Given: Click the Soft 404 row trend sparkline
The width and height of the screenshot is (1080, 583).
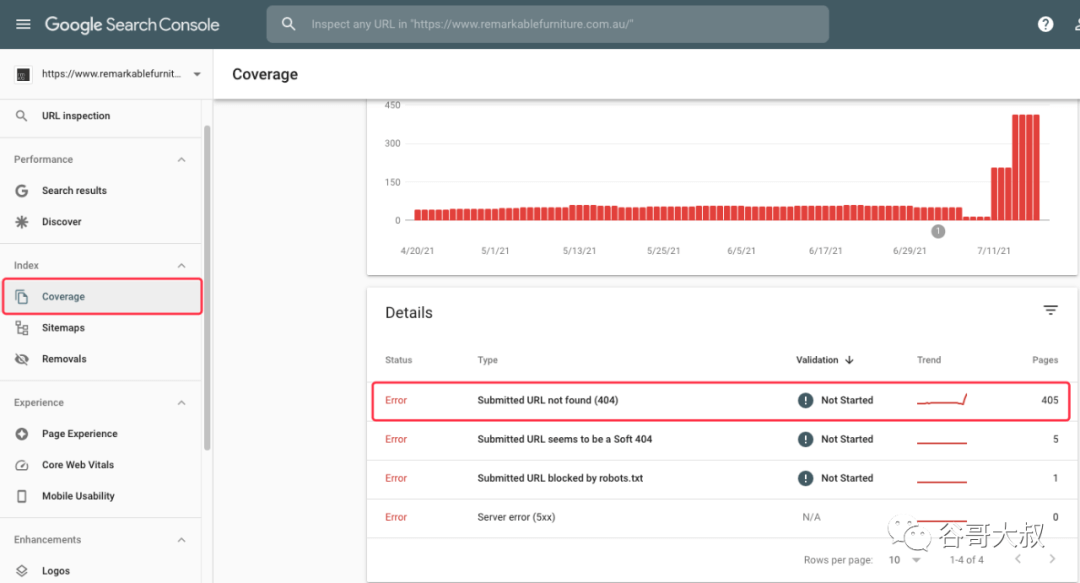Looking at the screenshot, I should pos(942,442).
